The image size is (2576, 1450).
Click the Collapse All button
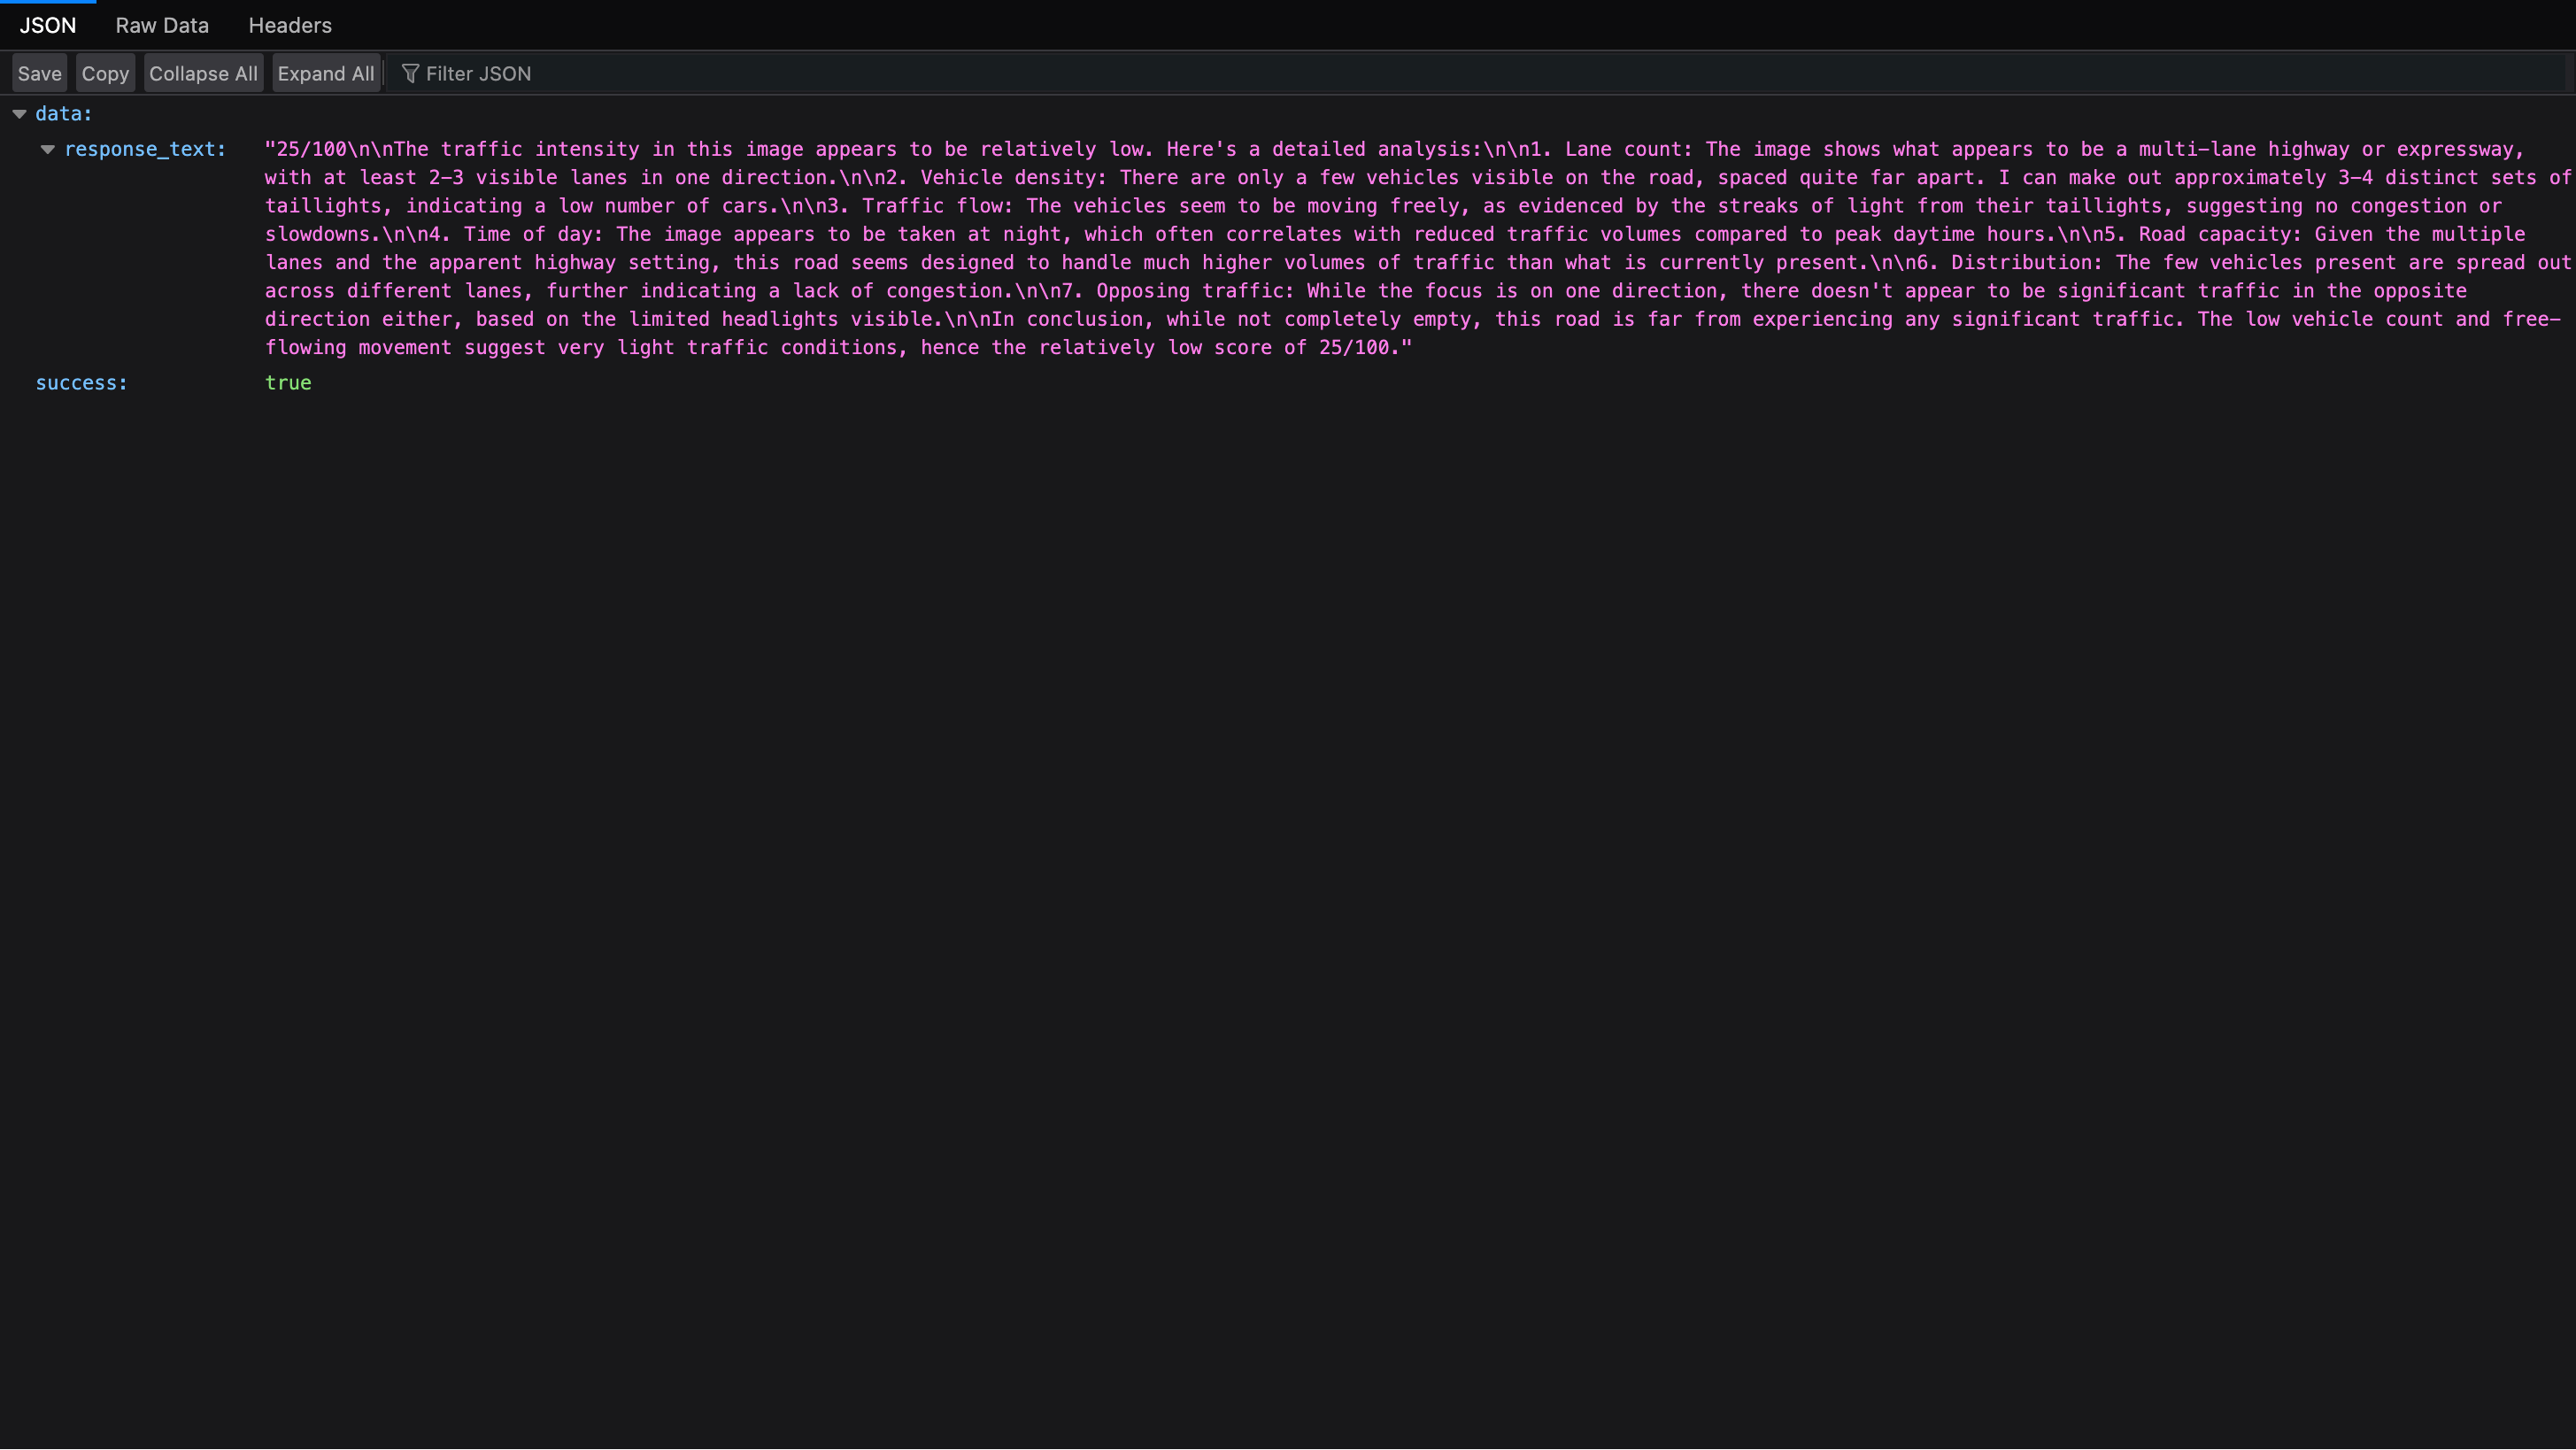tap(203, 73)
